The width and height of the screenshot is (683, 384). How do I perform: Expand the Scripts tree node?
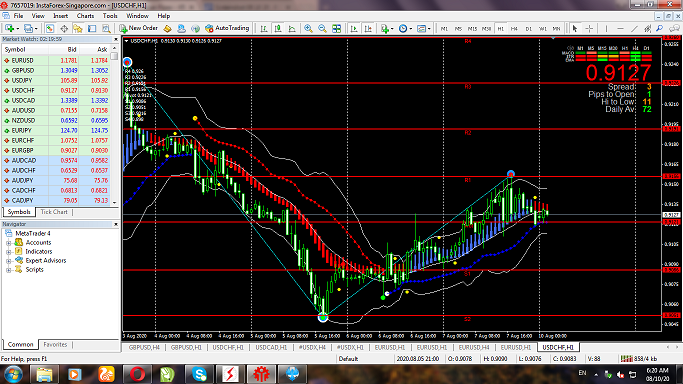pos(9,270)
